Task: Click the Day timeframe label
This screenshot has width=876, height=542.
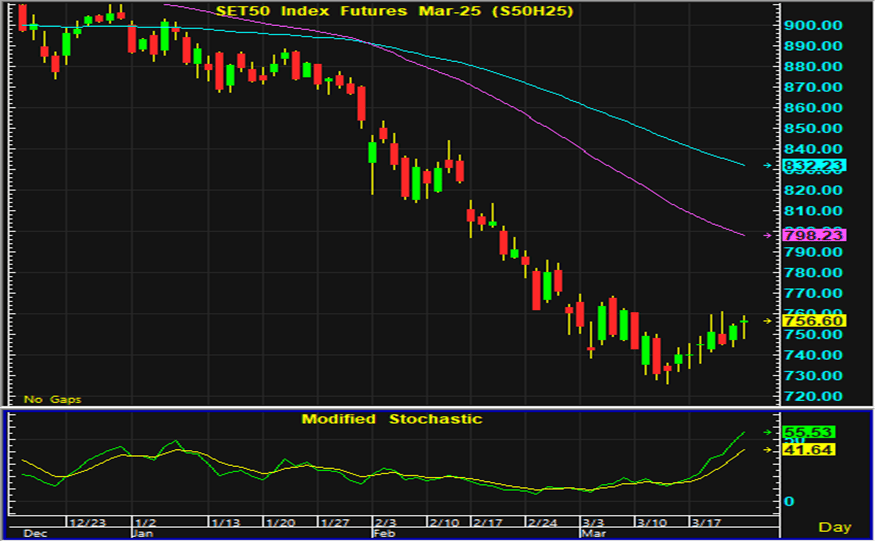Action: point(835,526)
